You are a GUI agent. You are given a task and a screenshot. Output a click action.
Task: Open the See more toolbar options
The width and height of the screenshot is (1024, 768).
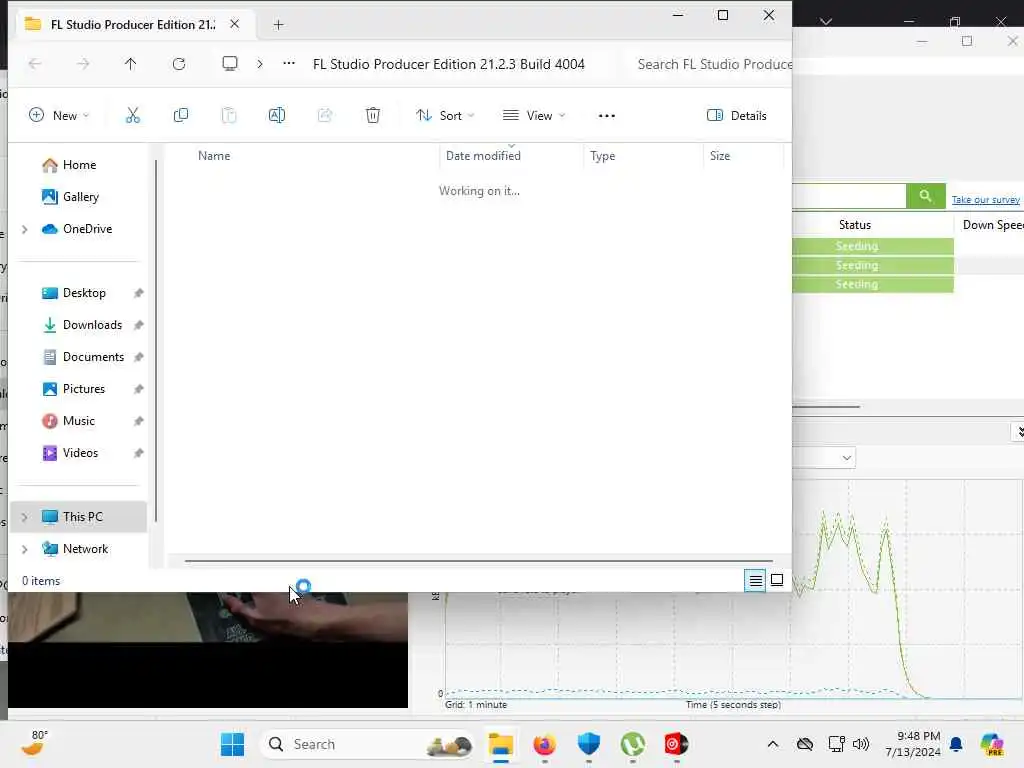click(607, 116)
